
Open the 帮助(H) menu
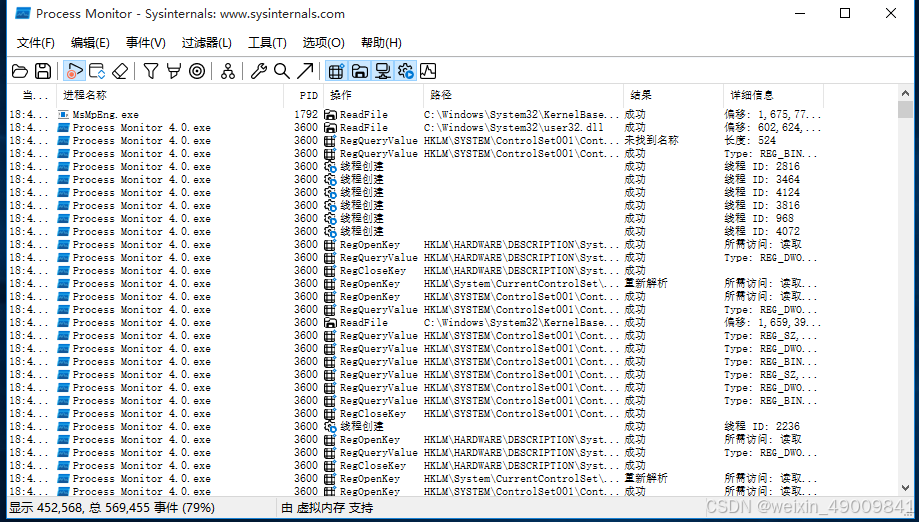coord(381,43)
